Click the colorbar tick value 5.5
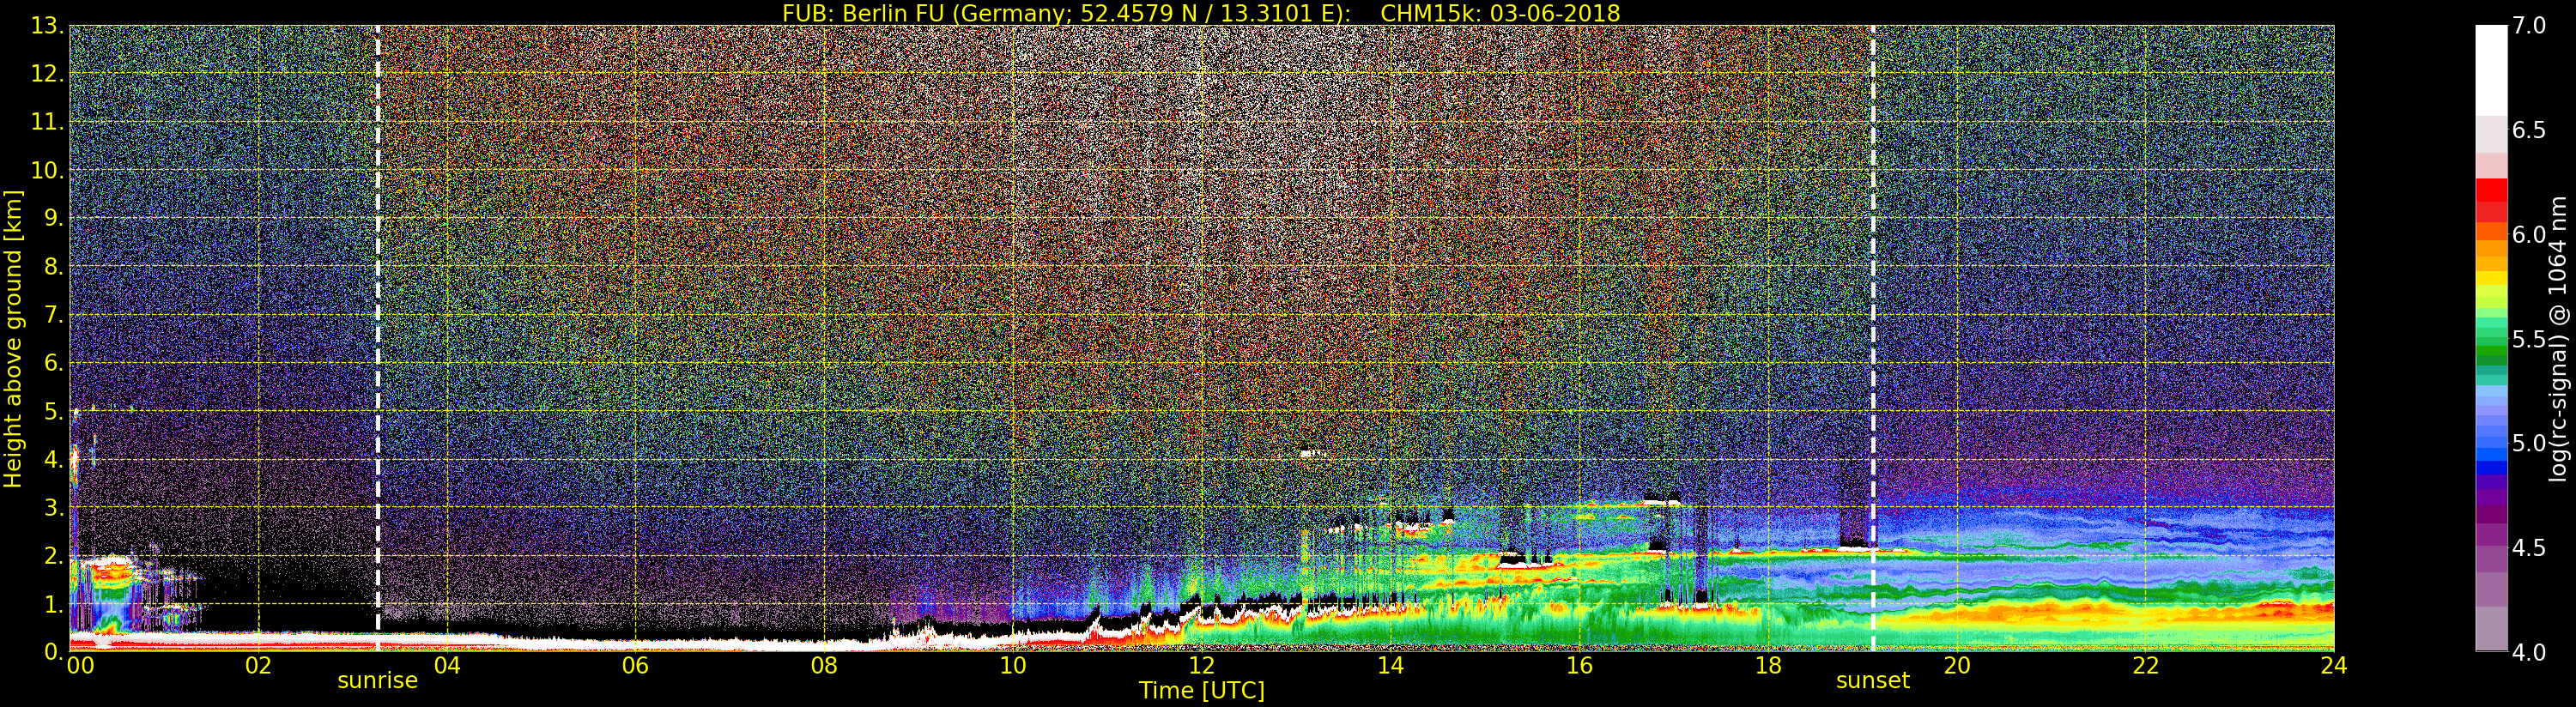 (x=2529, y=339)
